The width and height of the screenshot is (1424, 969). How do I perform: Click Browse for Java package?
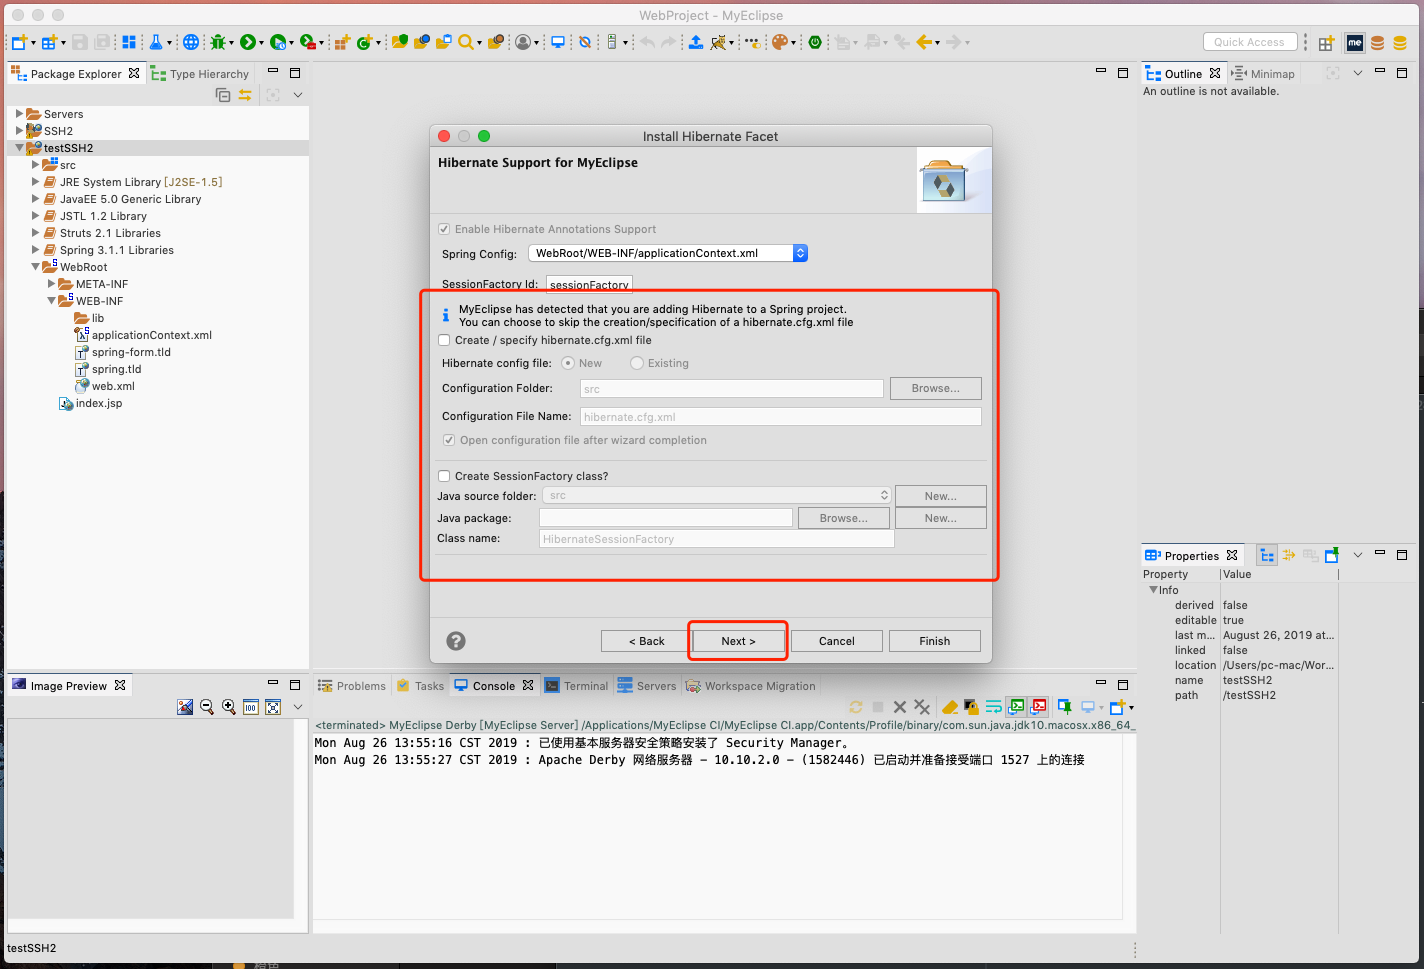pos(844,518)
